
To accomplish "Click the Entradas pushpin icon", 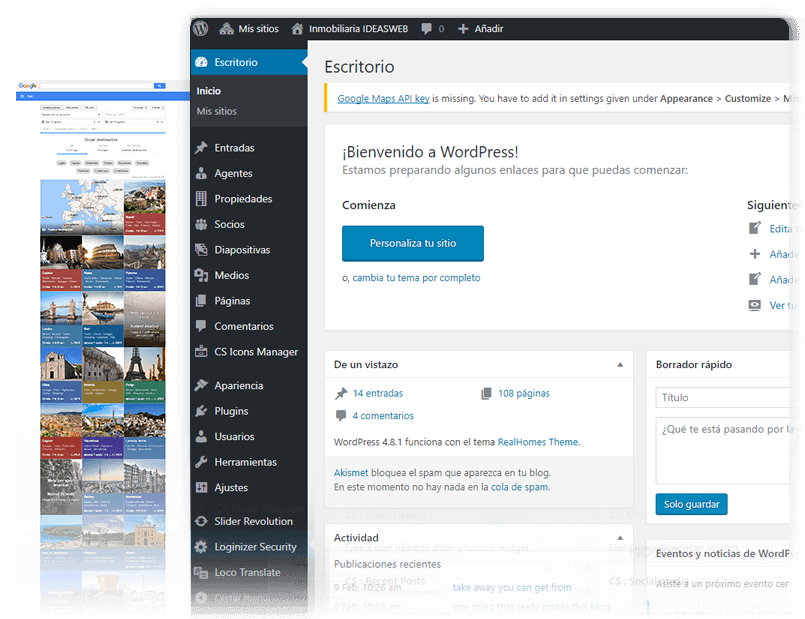I will pyautogui.click(x=201, y=148).
